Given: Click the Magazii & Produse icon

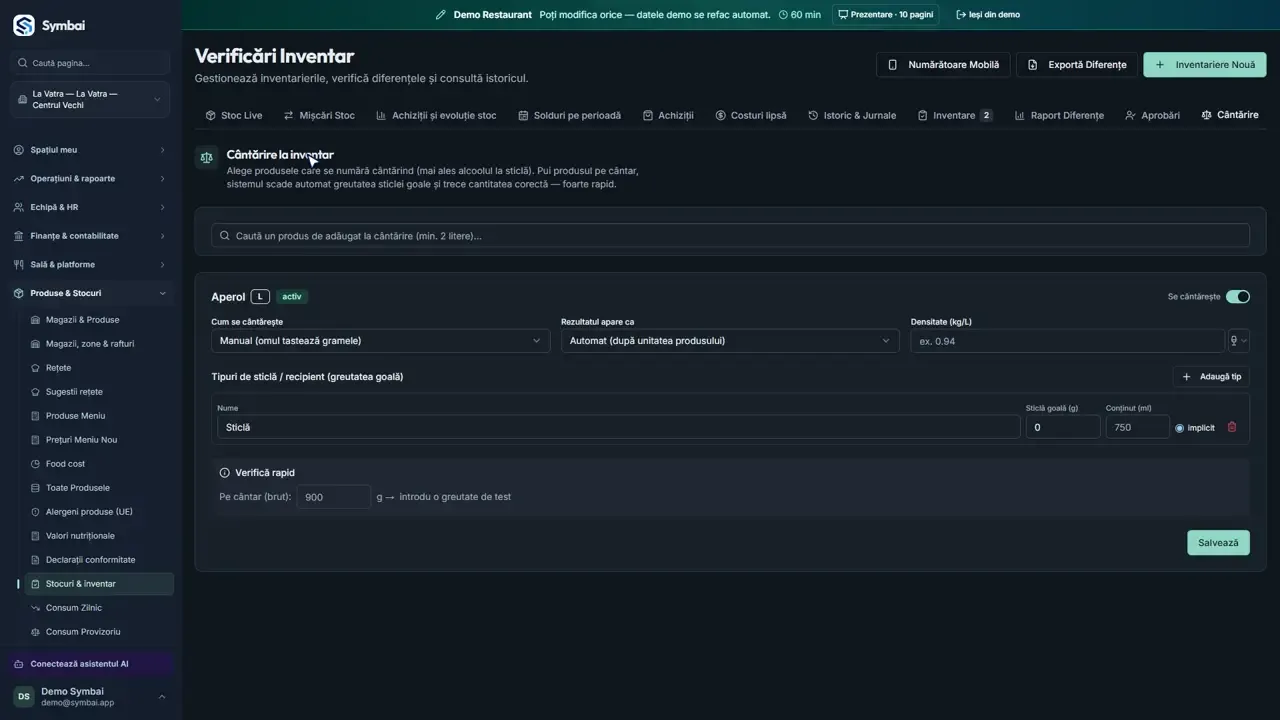Looking at the screenshot, I should [36, 320].
